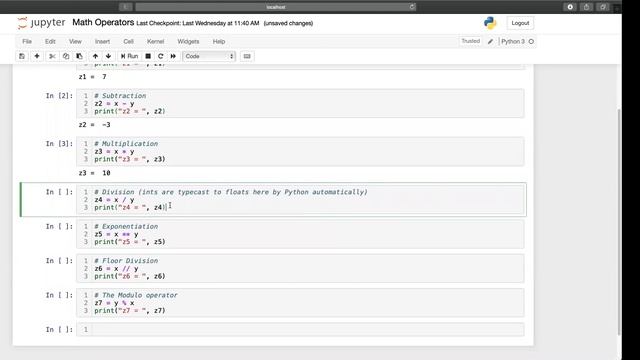The width and height of the screenshot is (640, 360).
Task: Open the Cell menu
Action: pos(129,42)
